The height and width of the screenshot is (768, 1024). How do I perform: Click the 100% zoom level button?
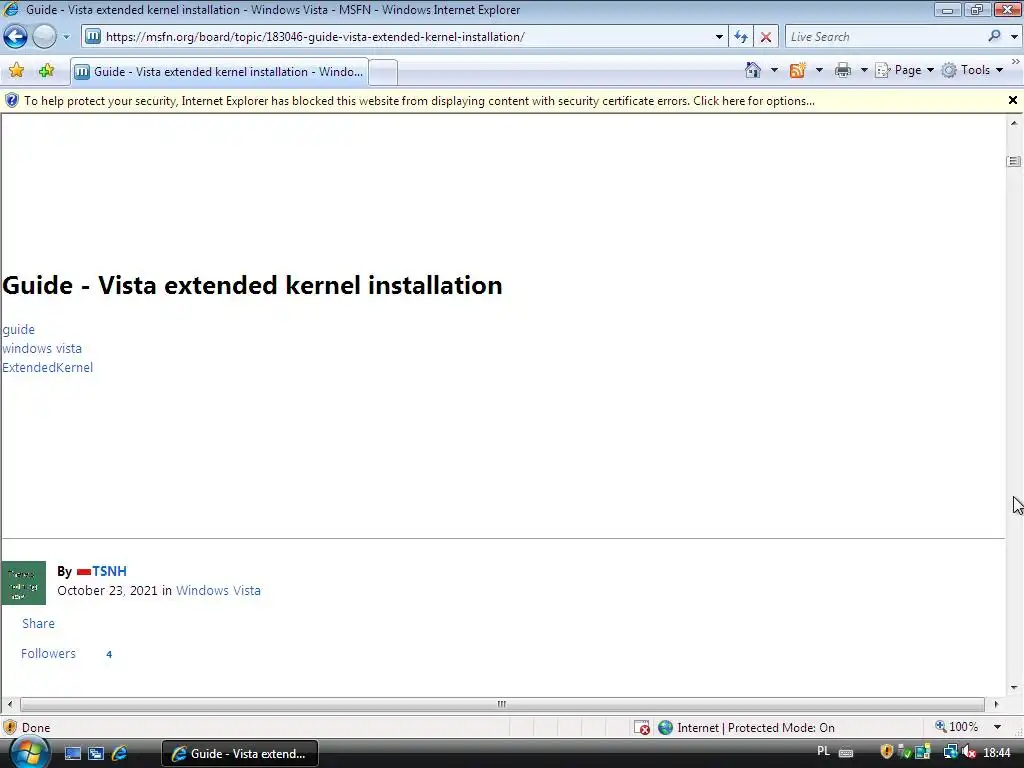pyautogui.click(x=957, y=727)
